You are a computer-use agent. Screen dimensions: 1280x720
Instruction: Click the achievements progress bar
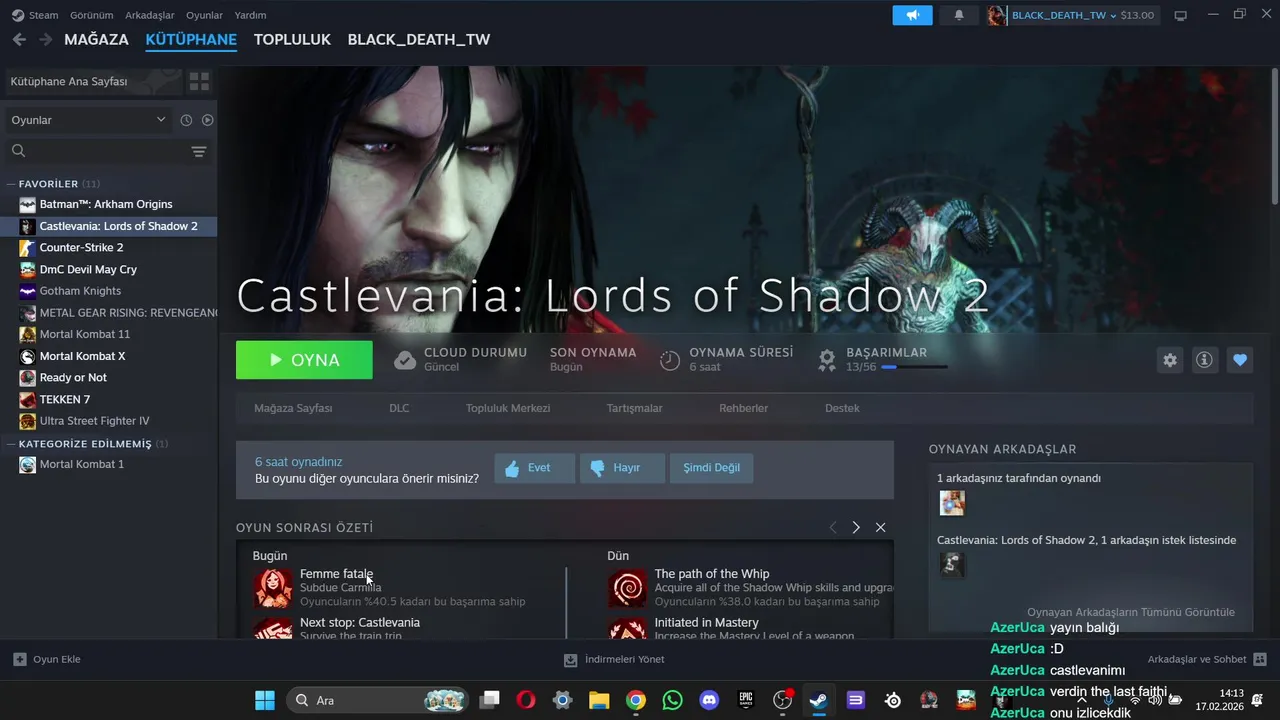[914, 367]
